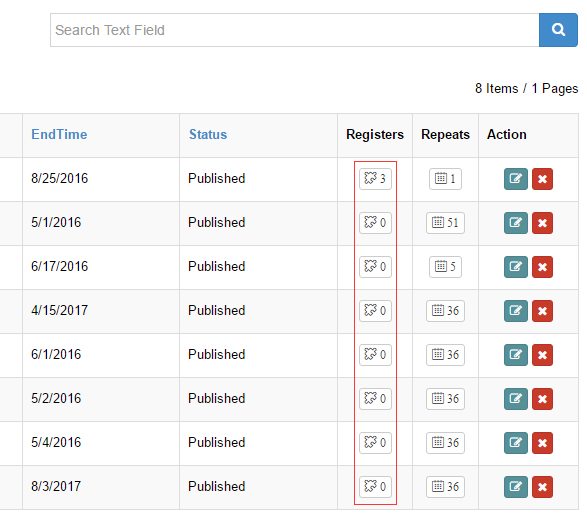
Task: Sort the table by Status column
Action: click(x=208, y=134)
